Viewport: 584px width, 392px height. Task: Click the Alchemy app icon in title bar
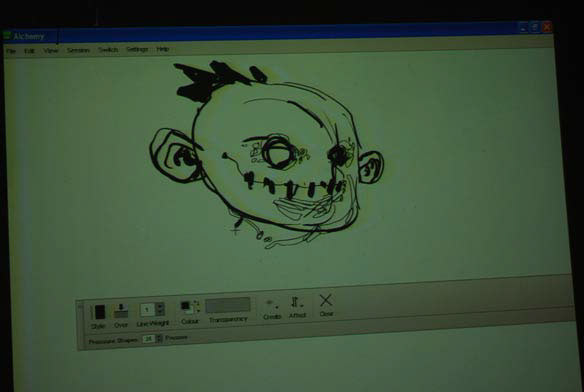point(7,36)
